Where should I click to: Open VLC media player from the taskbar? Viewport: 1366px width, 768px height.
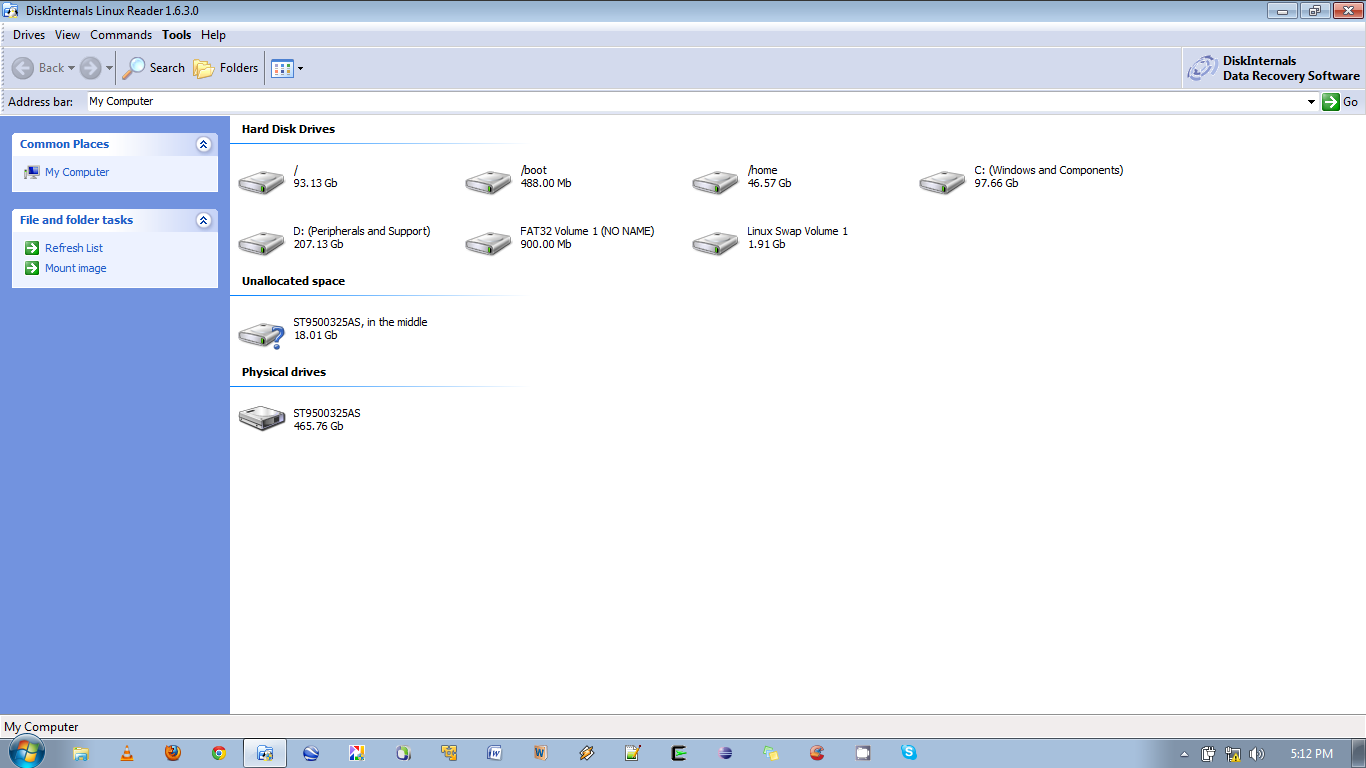pos(126,753)
